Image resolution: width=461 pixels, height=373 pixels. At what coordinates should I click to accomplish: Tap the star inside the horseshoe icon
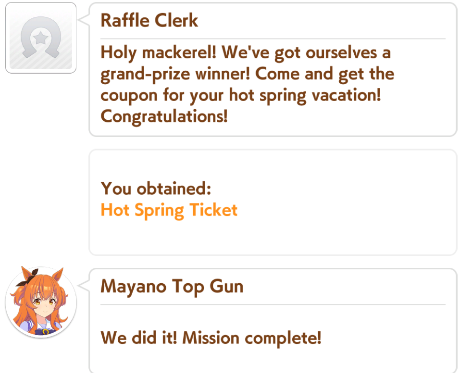(x=41, y=38)
